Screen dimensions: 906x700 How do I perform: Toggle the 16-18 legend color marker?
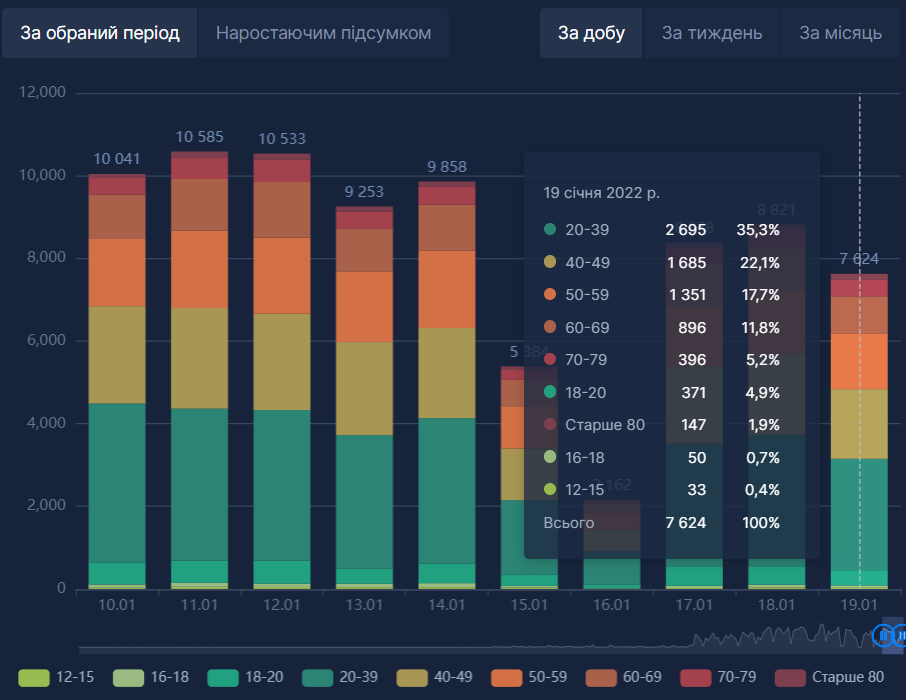point(128,677)
